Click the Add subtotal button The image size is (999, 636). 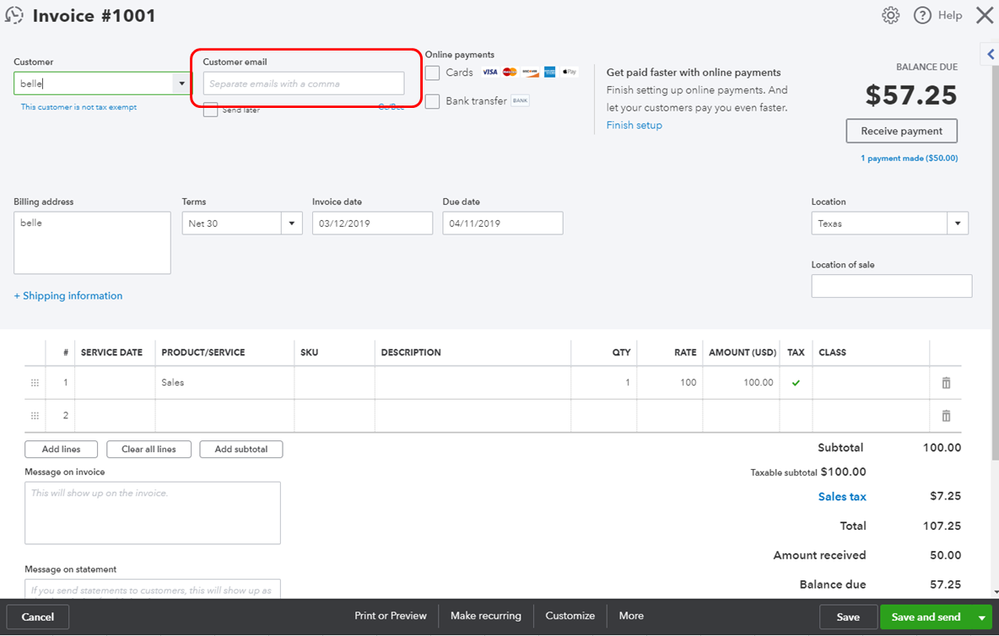(x=241, y=449)
